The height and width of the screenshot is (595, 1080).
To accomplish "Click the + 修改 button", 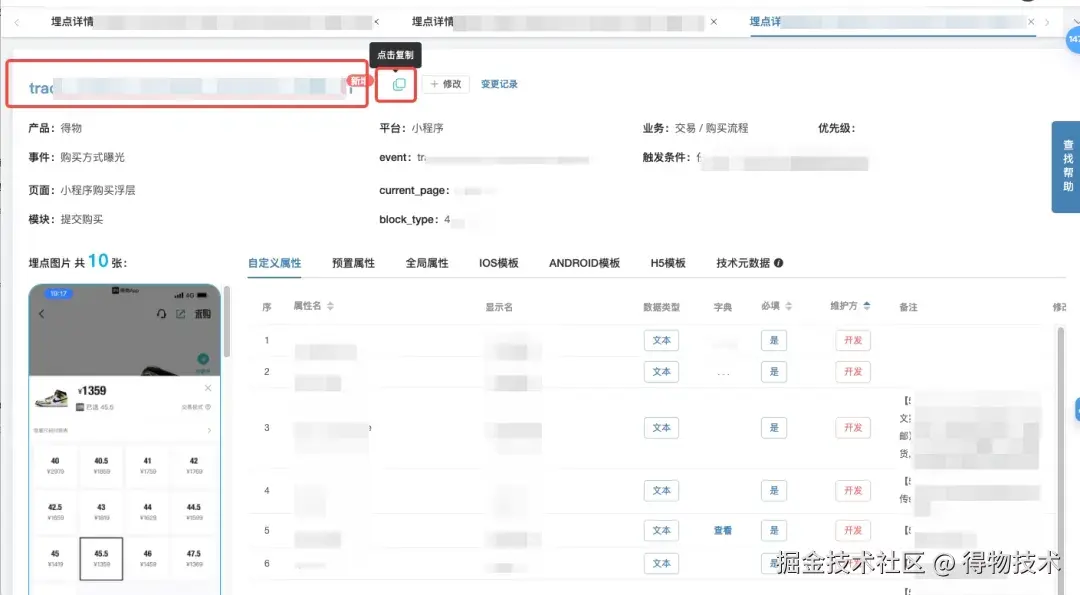I will [x=446, y=84].
